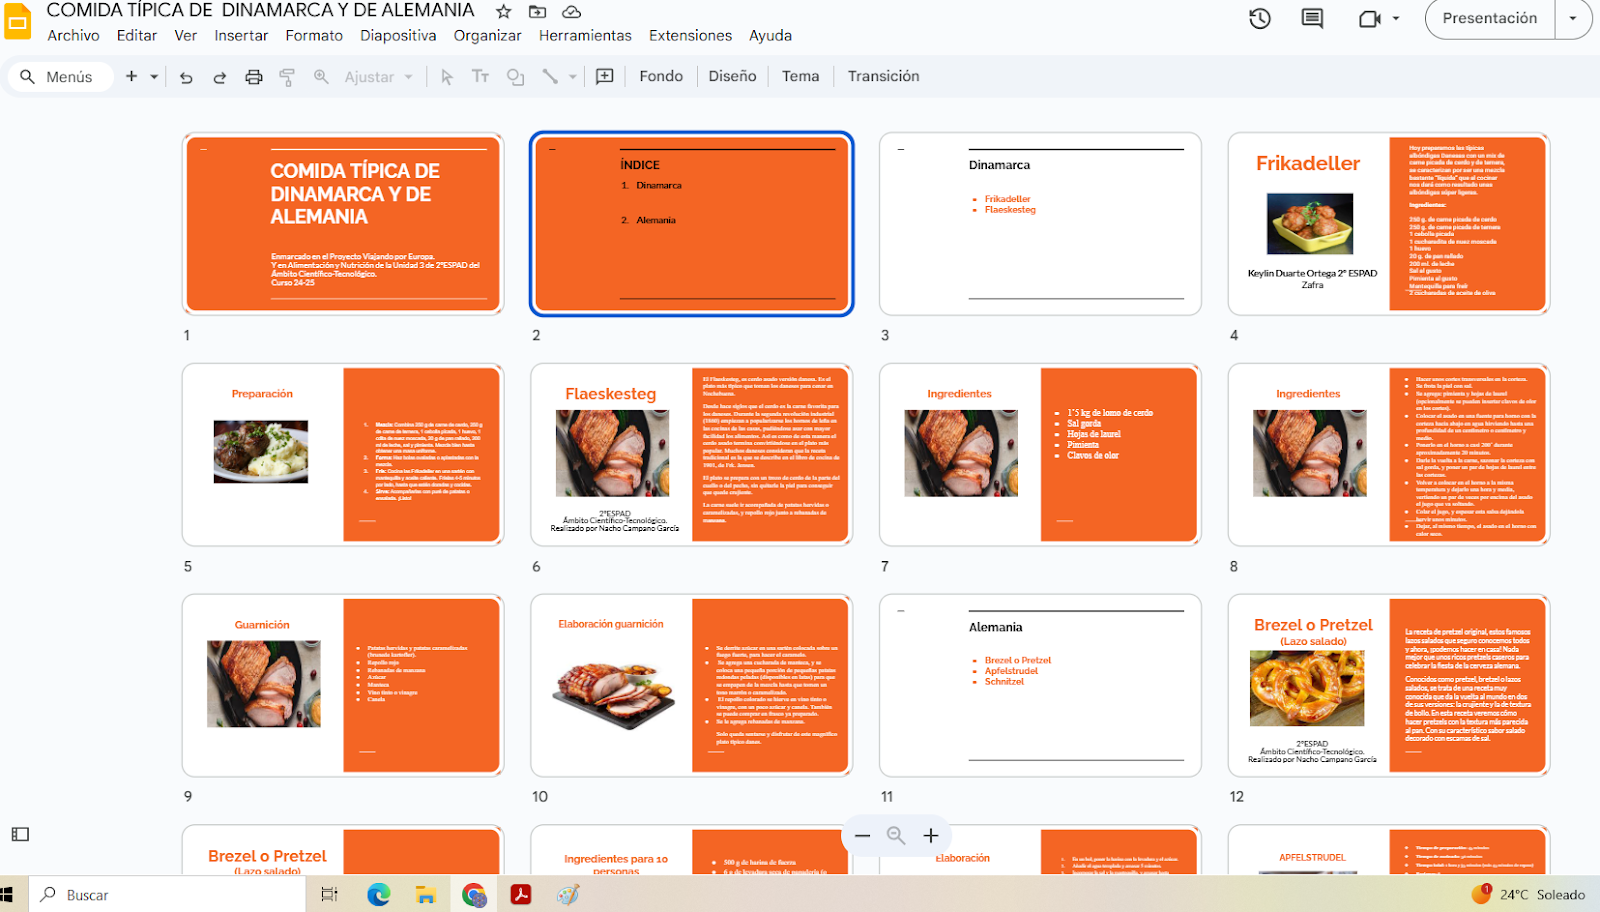The image size is (1600, 912).
Task: Open version history clock icon
Action: pyautogui.click(x=1260, y=18)
